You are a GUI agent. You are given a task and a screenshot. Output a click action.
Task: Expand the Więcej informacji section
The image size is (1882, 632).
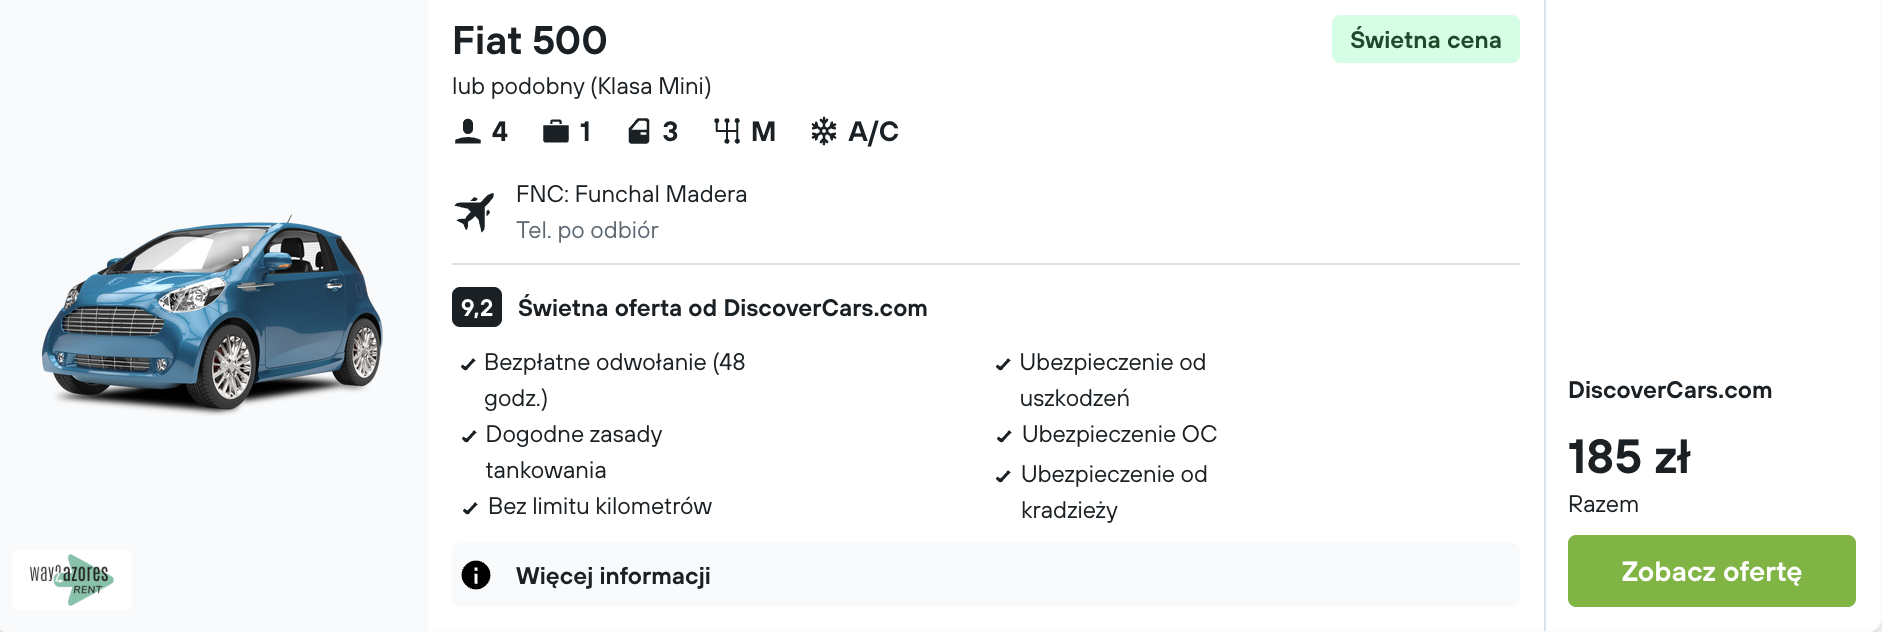(x=613, y=575)
